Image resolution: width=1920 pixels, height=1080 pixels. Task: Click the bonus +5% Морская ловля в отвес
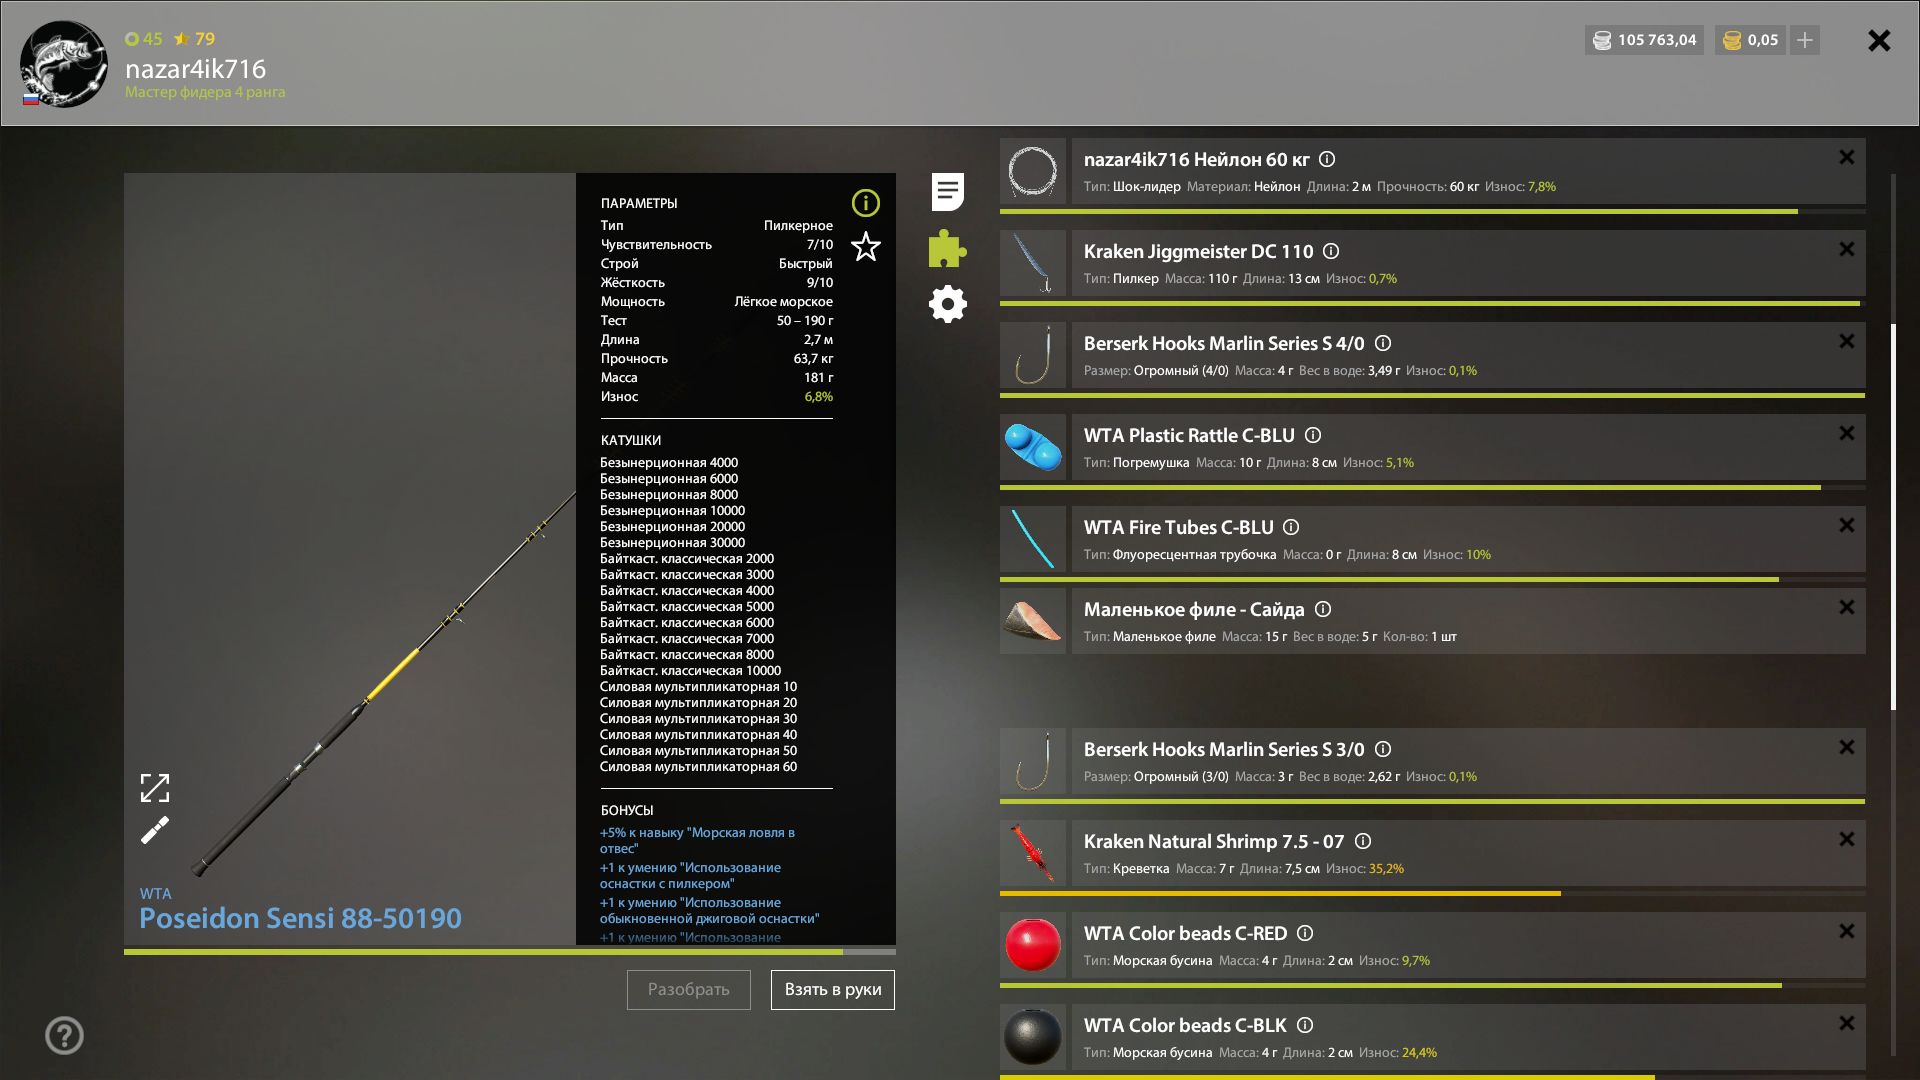(697, 840)
